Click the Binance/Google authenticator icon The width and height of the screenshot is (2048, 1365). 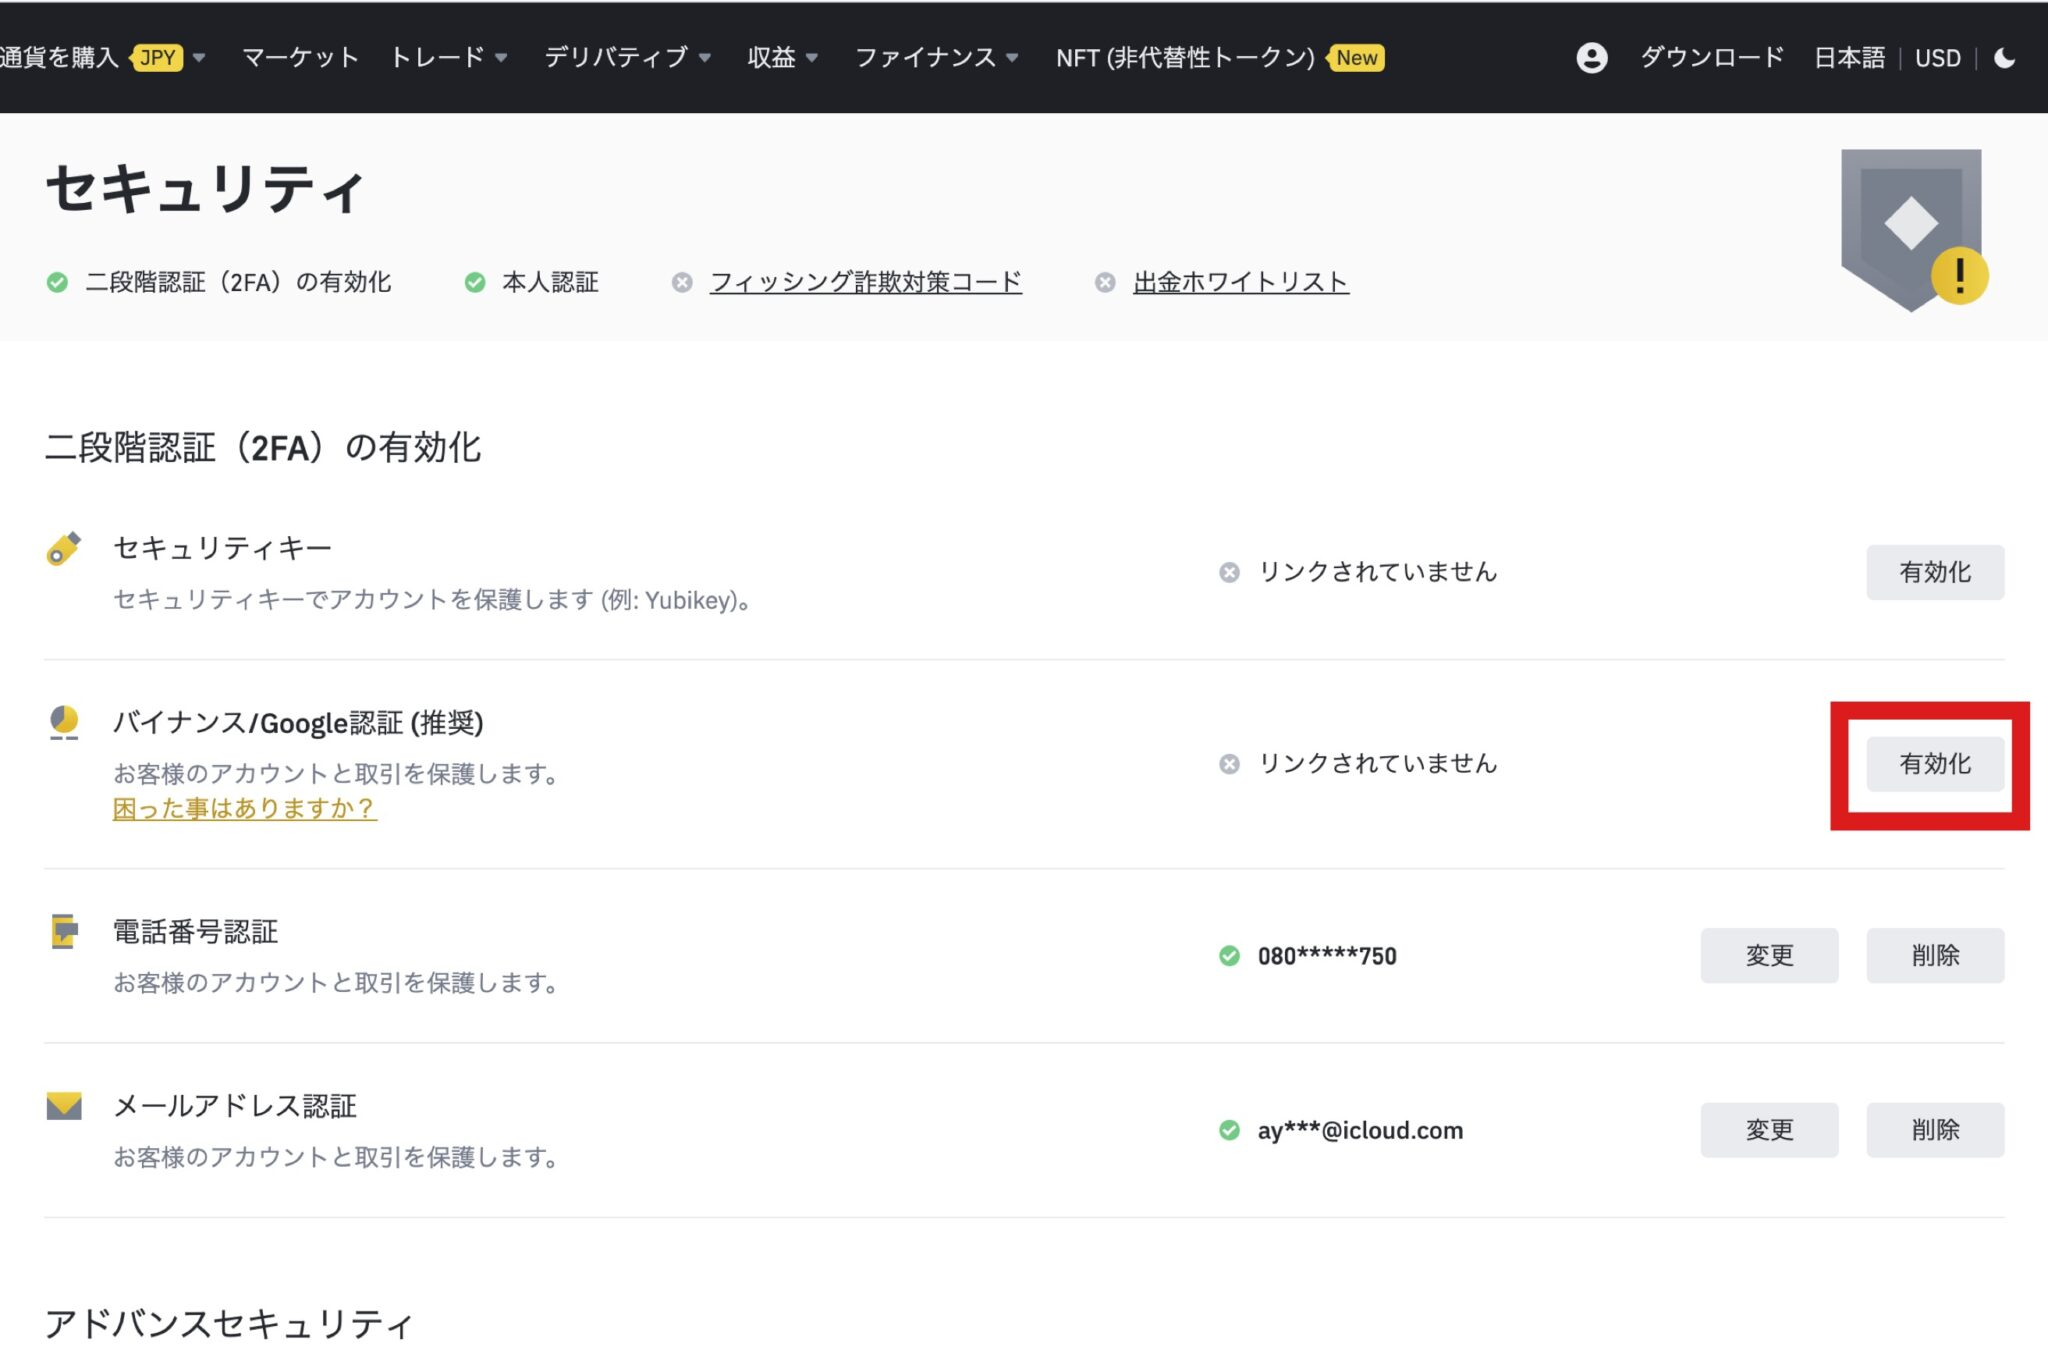click(x=64, y=723)
